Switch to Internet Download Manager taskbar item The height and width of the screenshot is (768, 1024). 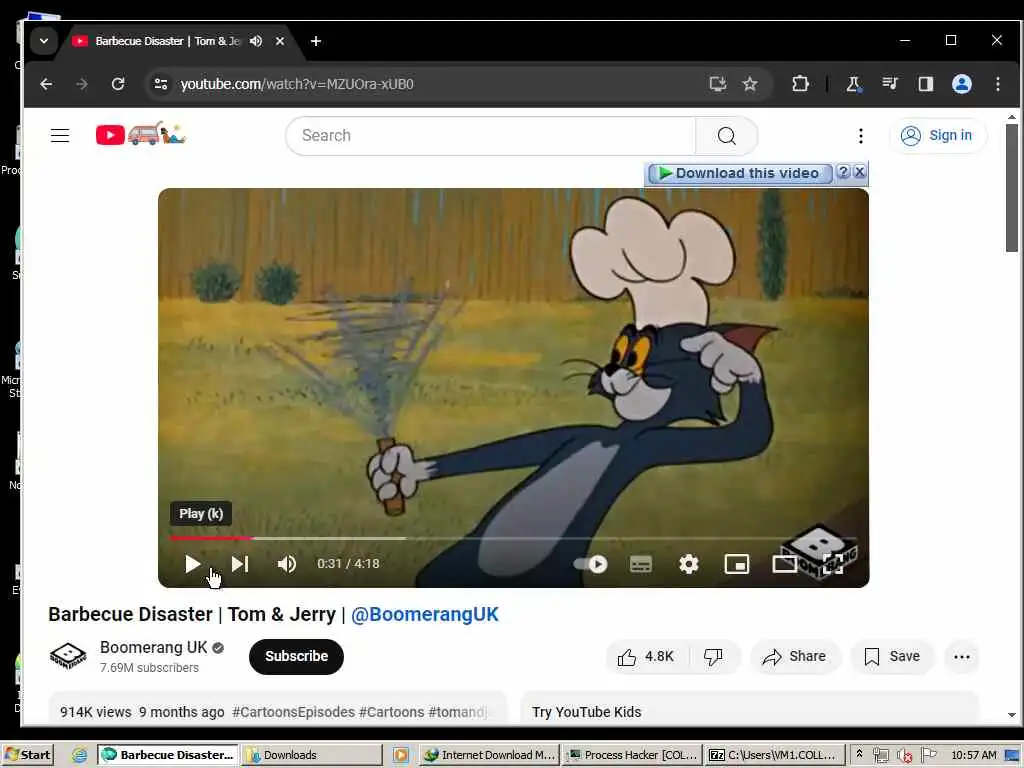[x=488, y=755]
